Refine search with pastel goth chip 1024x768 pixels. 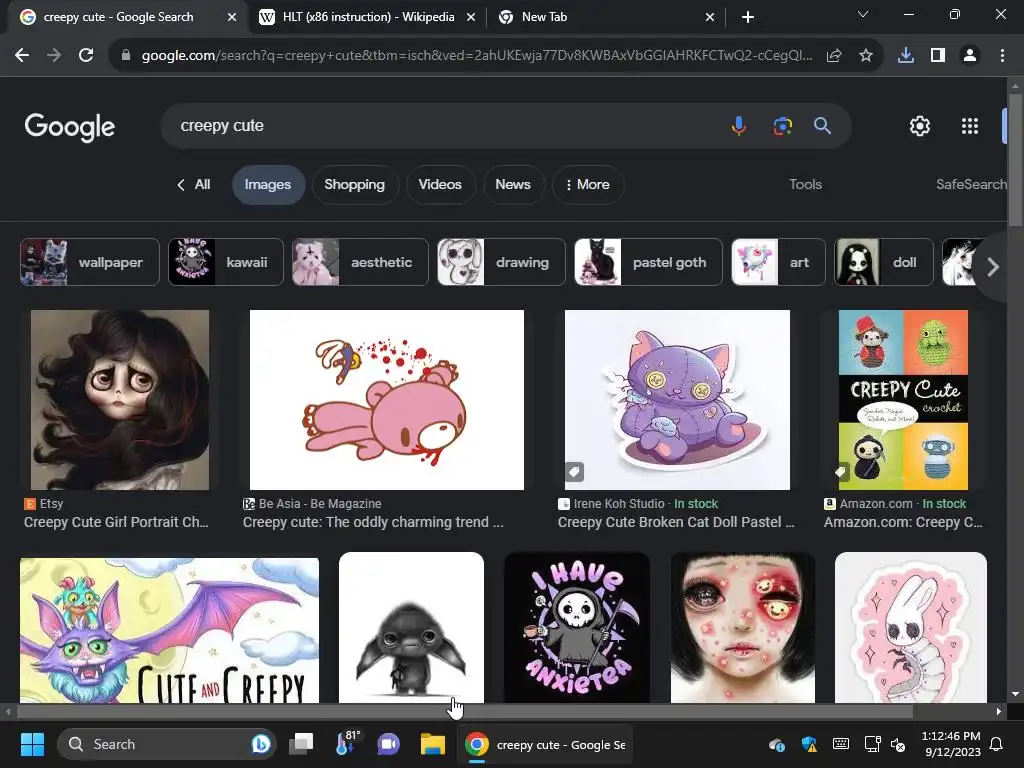[648, 262]
